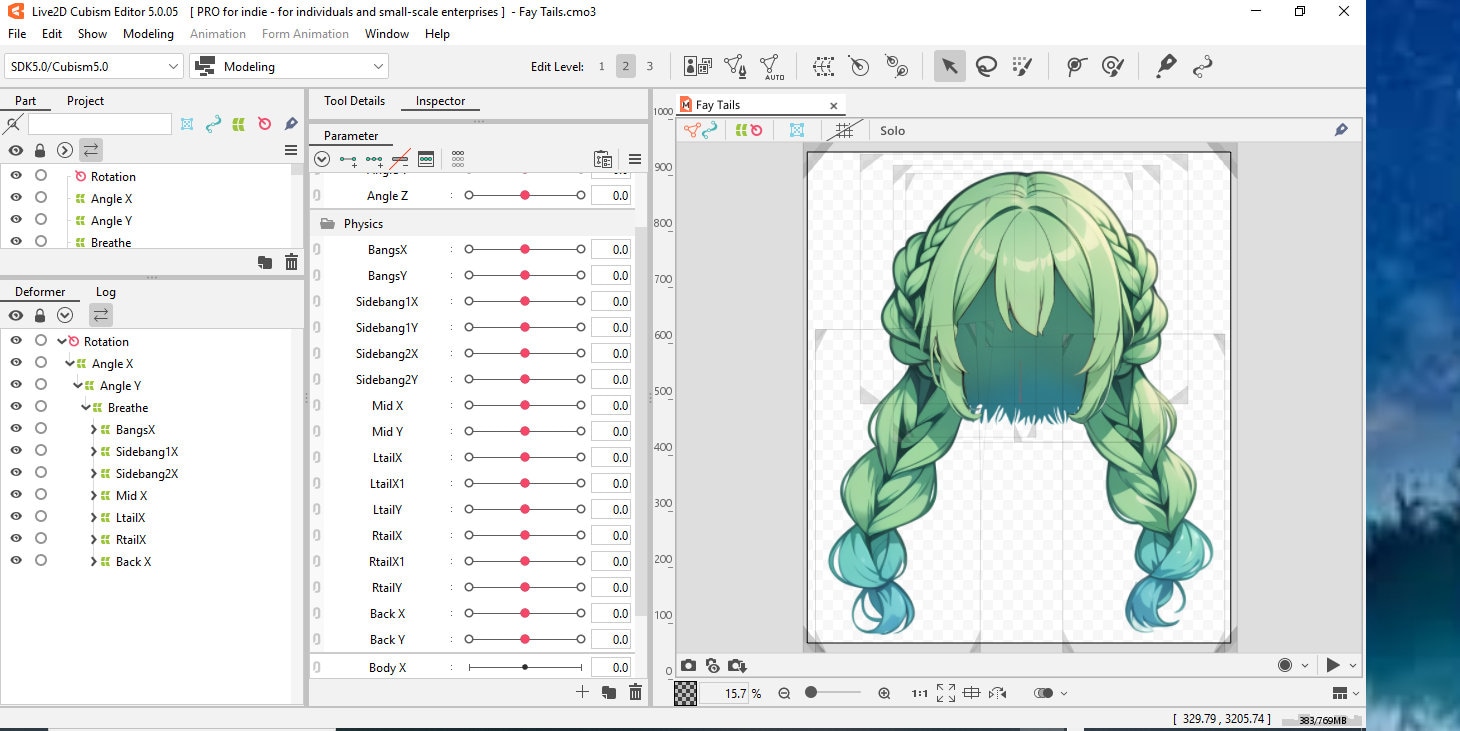Select the Arrow selection tool
Viewport: 1460px width, 731px height.
click(948, 66)
